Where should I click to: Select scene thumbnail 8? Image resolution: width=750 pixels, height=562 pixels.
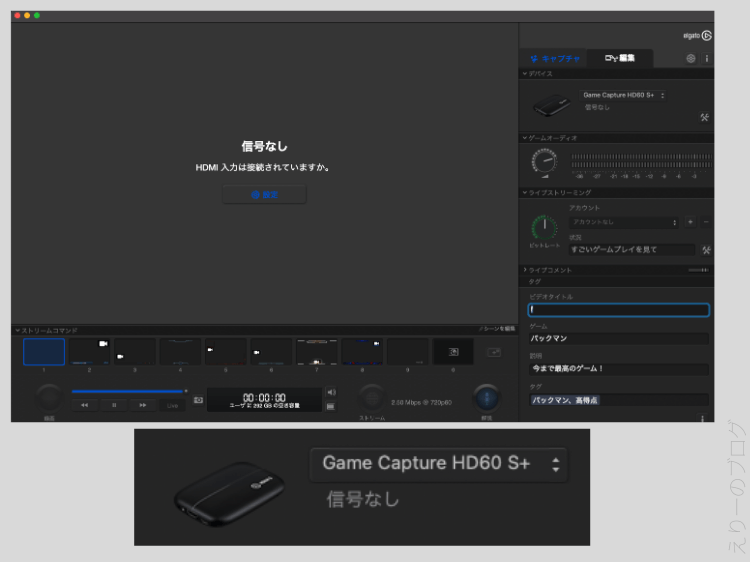362,352
